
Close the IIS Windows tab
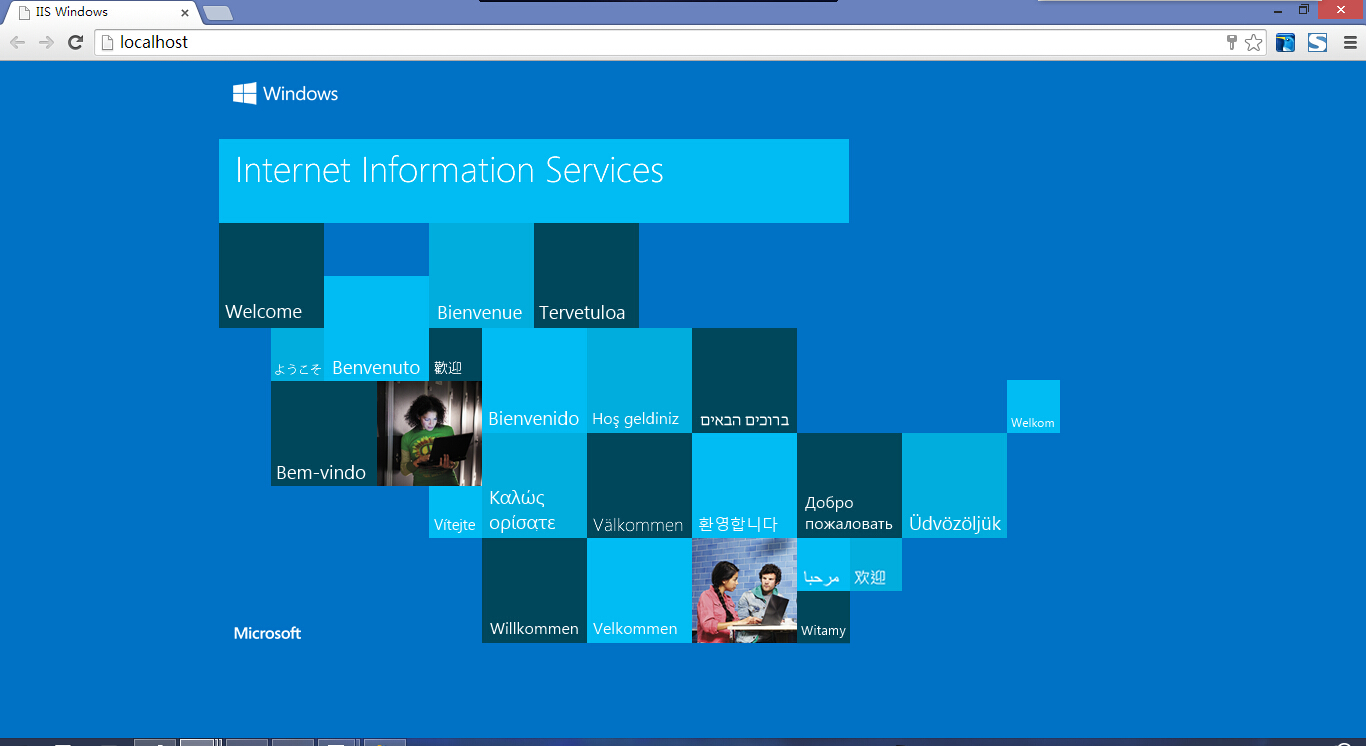pos(185,13)
